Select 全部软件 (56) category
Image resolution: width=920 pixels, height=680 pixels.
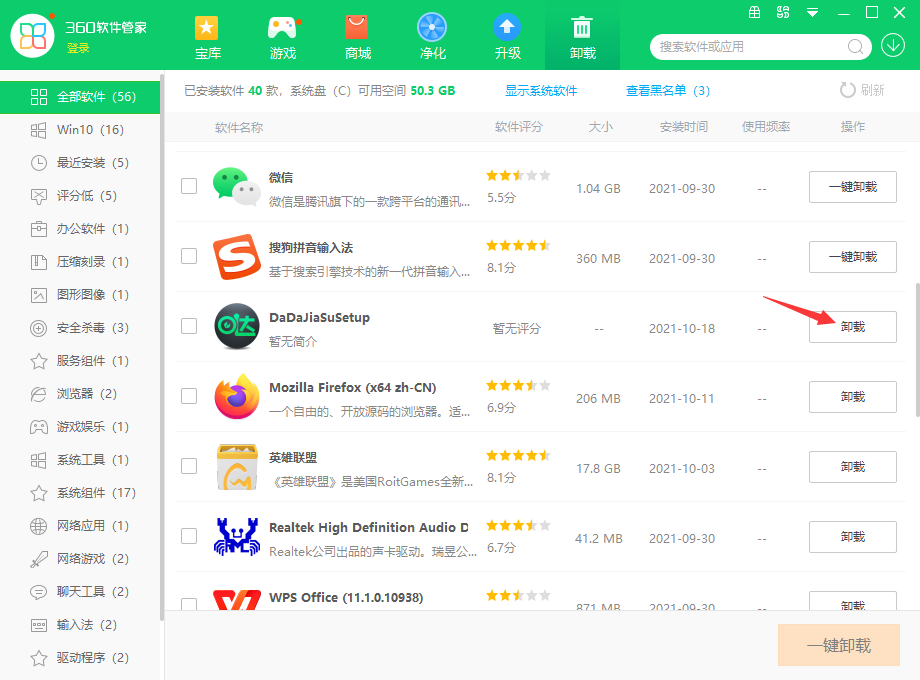(80, 97)
